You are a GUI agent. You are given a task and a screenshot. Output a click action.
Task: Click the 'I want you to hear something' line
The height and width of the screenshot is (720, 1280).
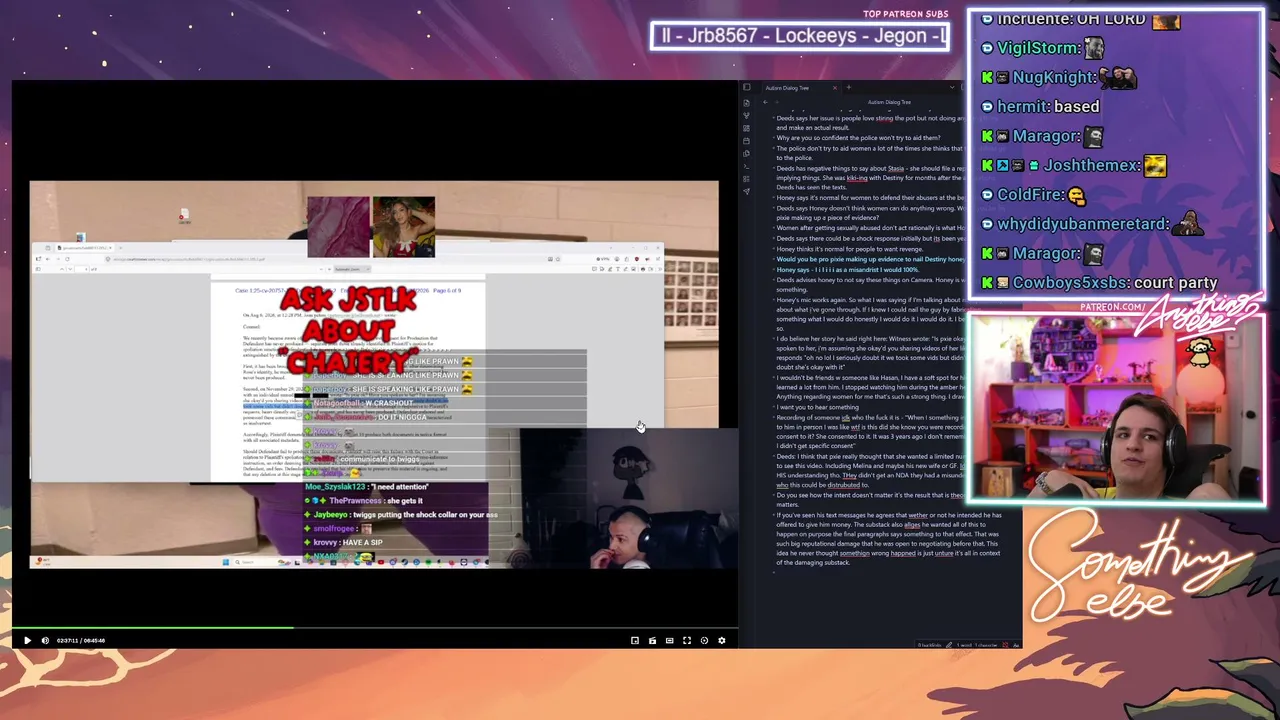pos(818,407)
